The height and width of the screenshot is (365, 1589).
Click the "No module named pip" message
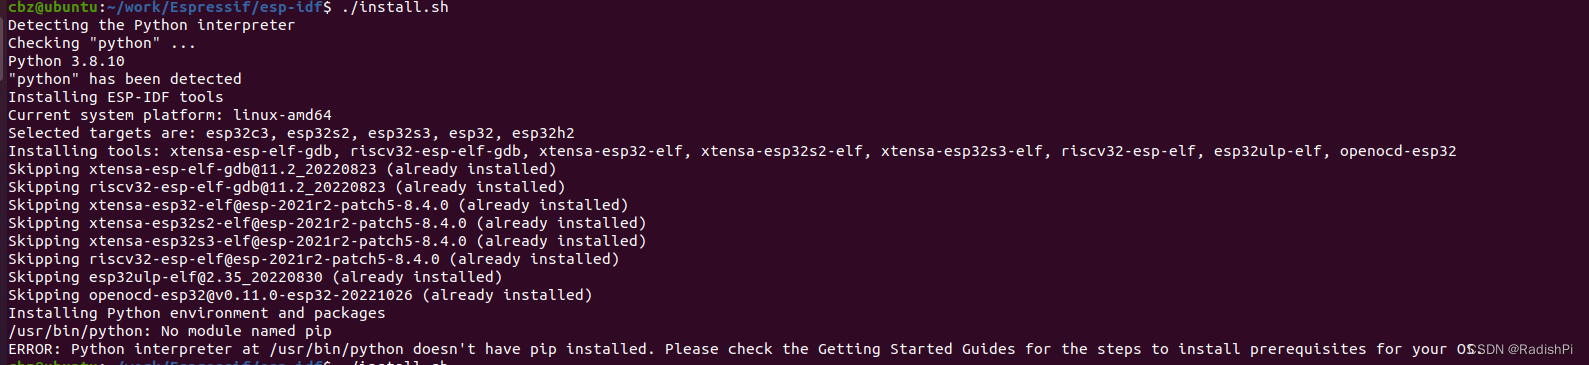[246, 331]
